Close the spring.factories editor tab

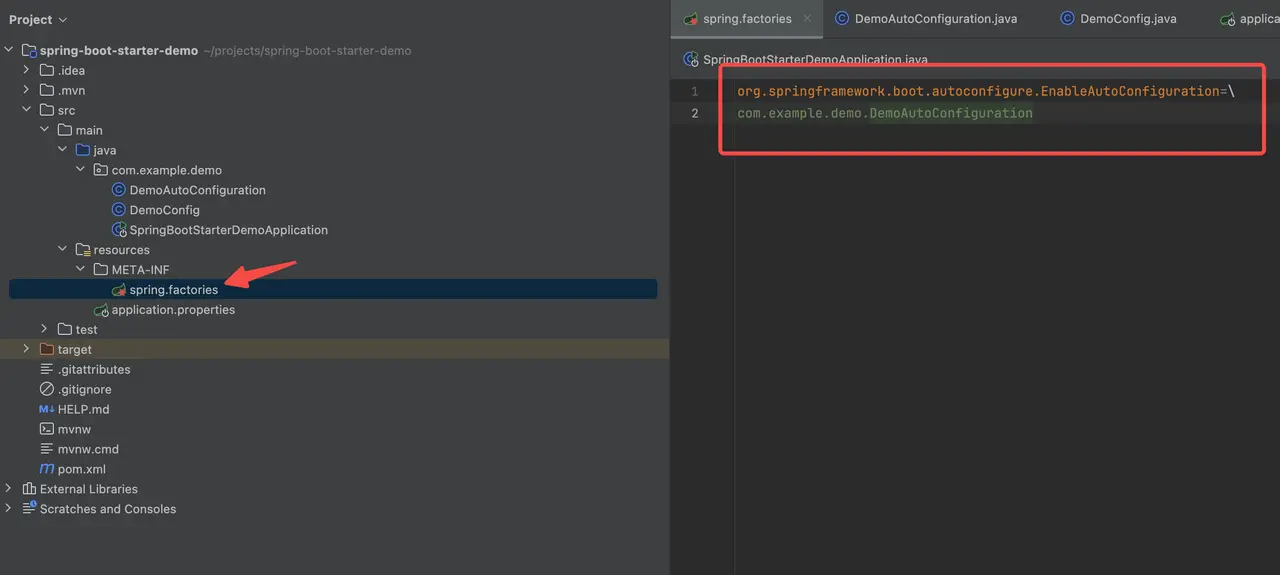tap(807, 18)
